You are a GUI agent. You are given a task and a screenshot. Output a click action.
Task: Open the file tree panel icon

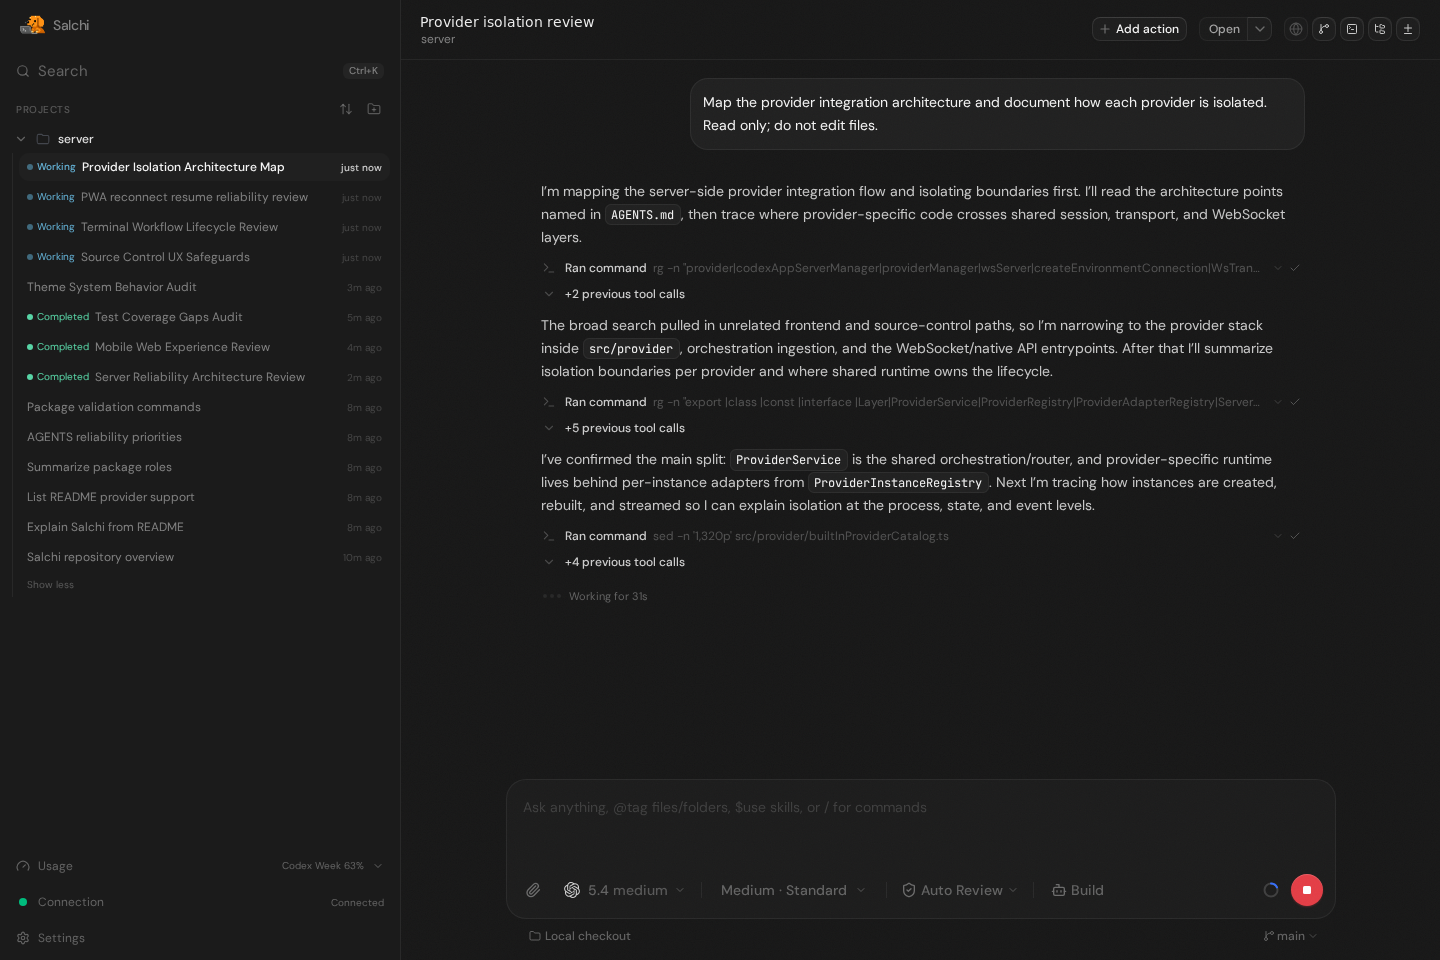click(1380, 29)
